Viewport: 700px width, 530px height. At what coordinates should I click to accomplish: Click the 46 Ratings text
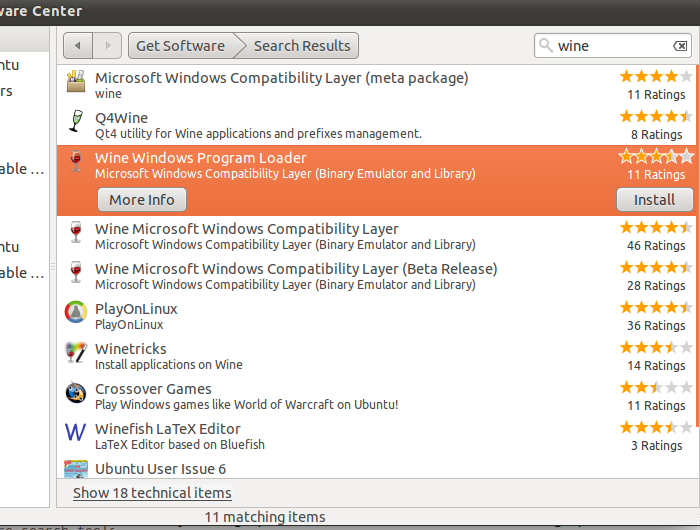(656, 246)
